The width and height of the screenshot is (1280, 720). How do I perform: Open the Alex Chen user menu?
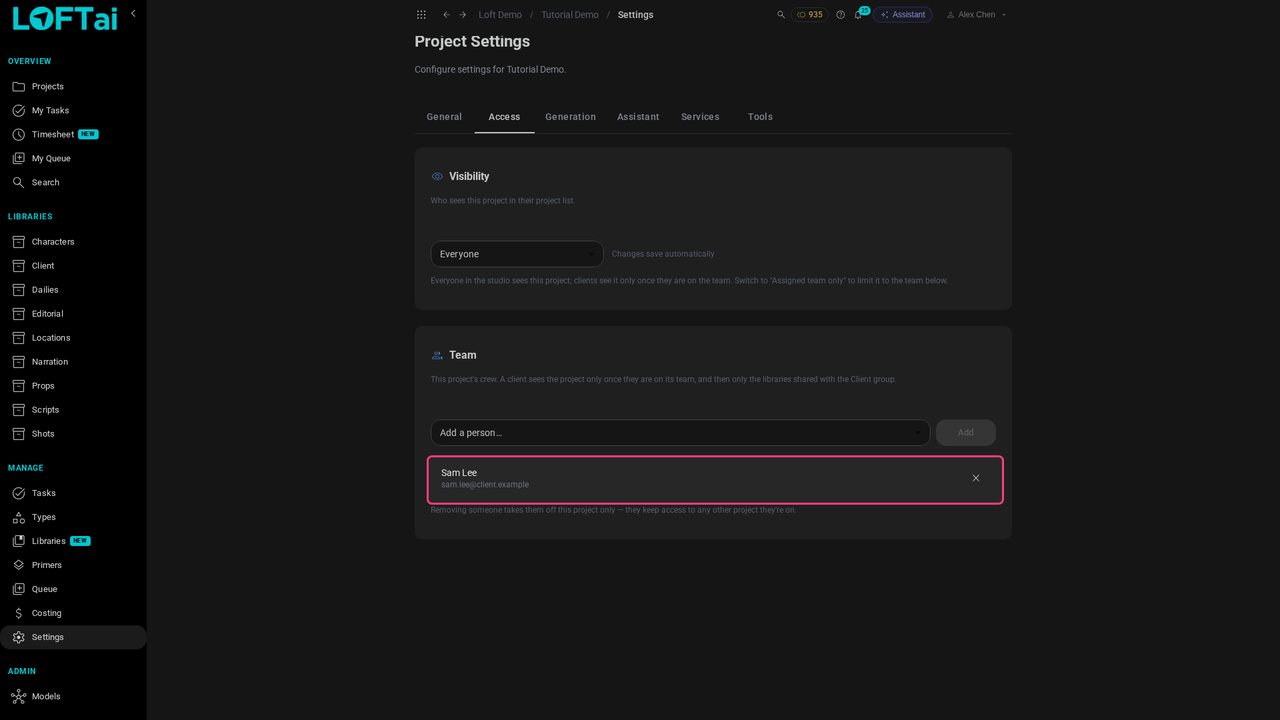pos(976,15)
